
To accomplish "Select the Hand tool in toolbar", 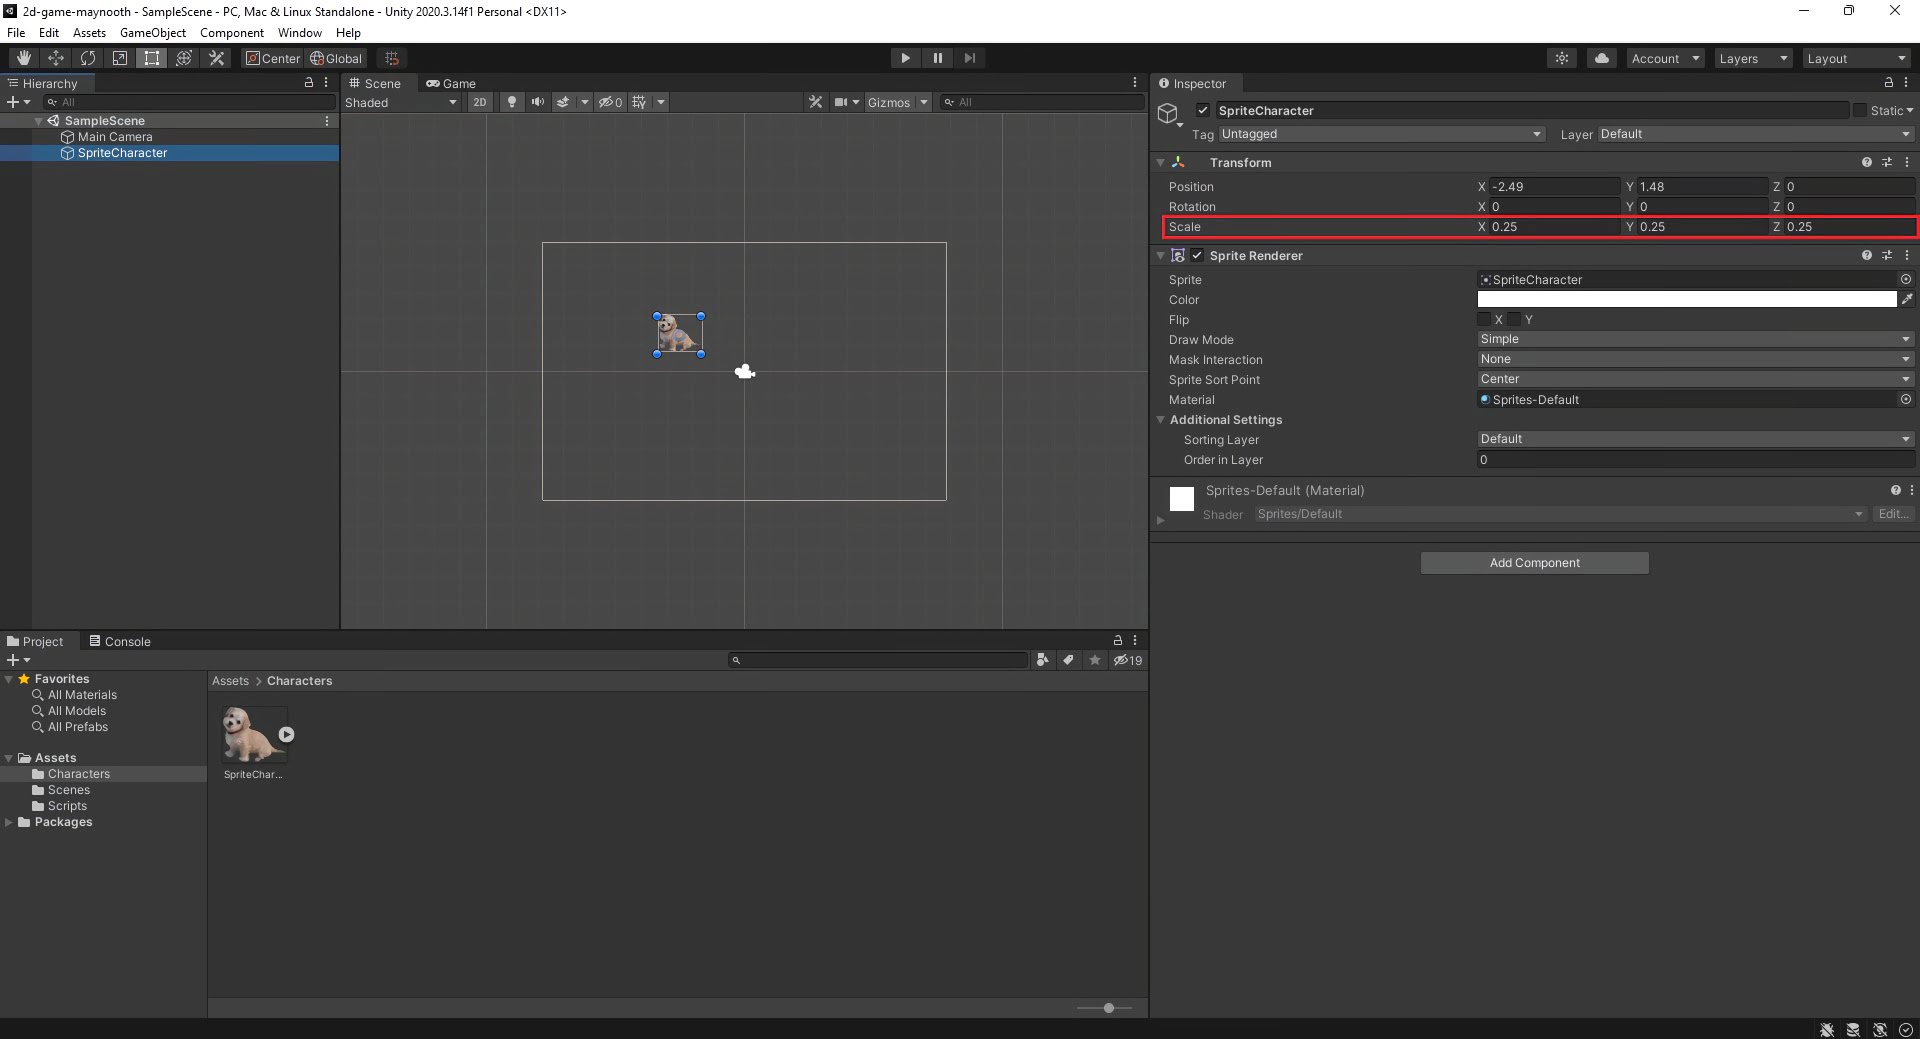I will (24, 58).
